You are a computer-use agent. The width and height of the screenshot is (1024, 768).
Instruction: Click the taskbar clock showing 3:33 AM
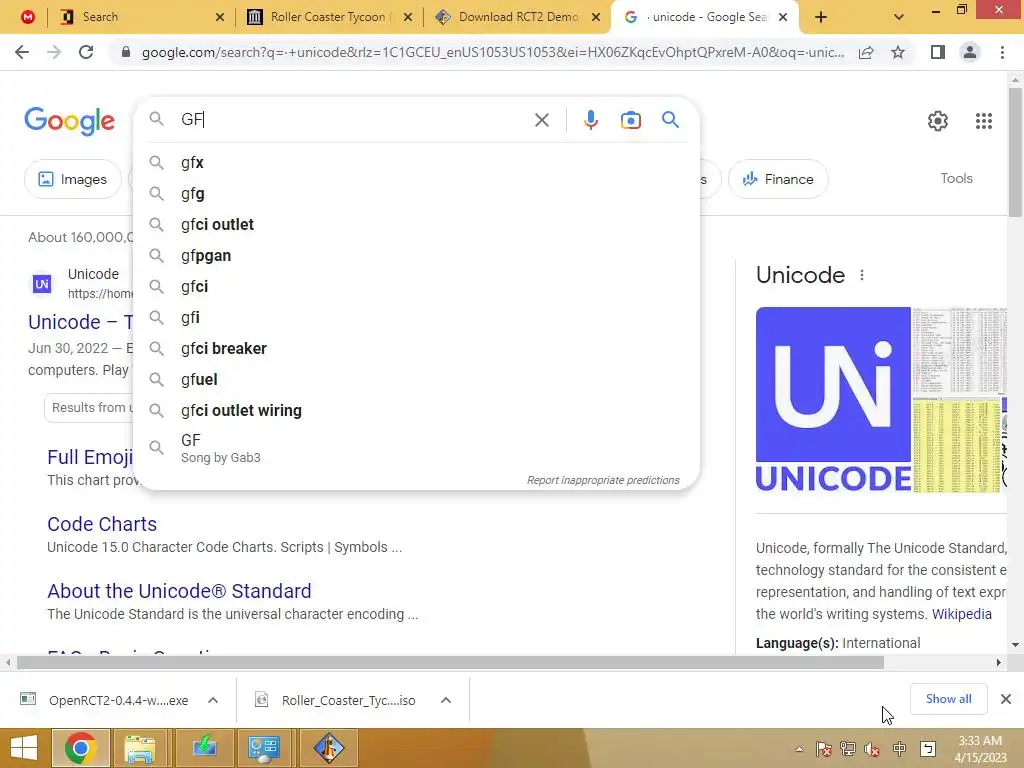click(x=980, y=749)
